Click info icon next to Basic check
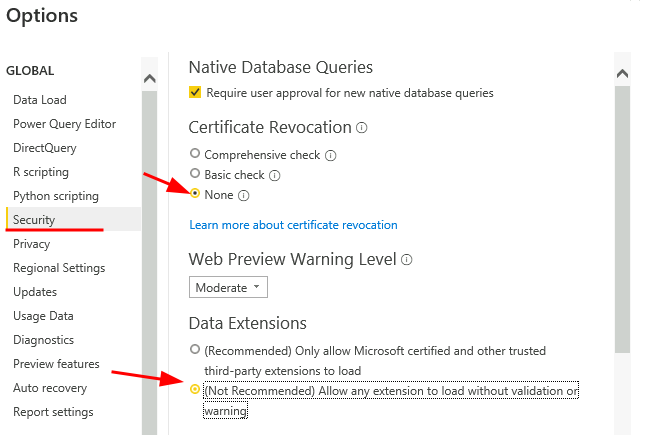Viewport: 651px width, 435px height. (x=274, y=175)
